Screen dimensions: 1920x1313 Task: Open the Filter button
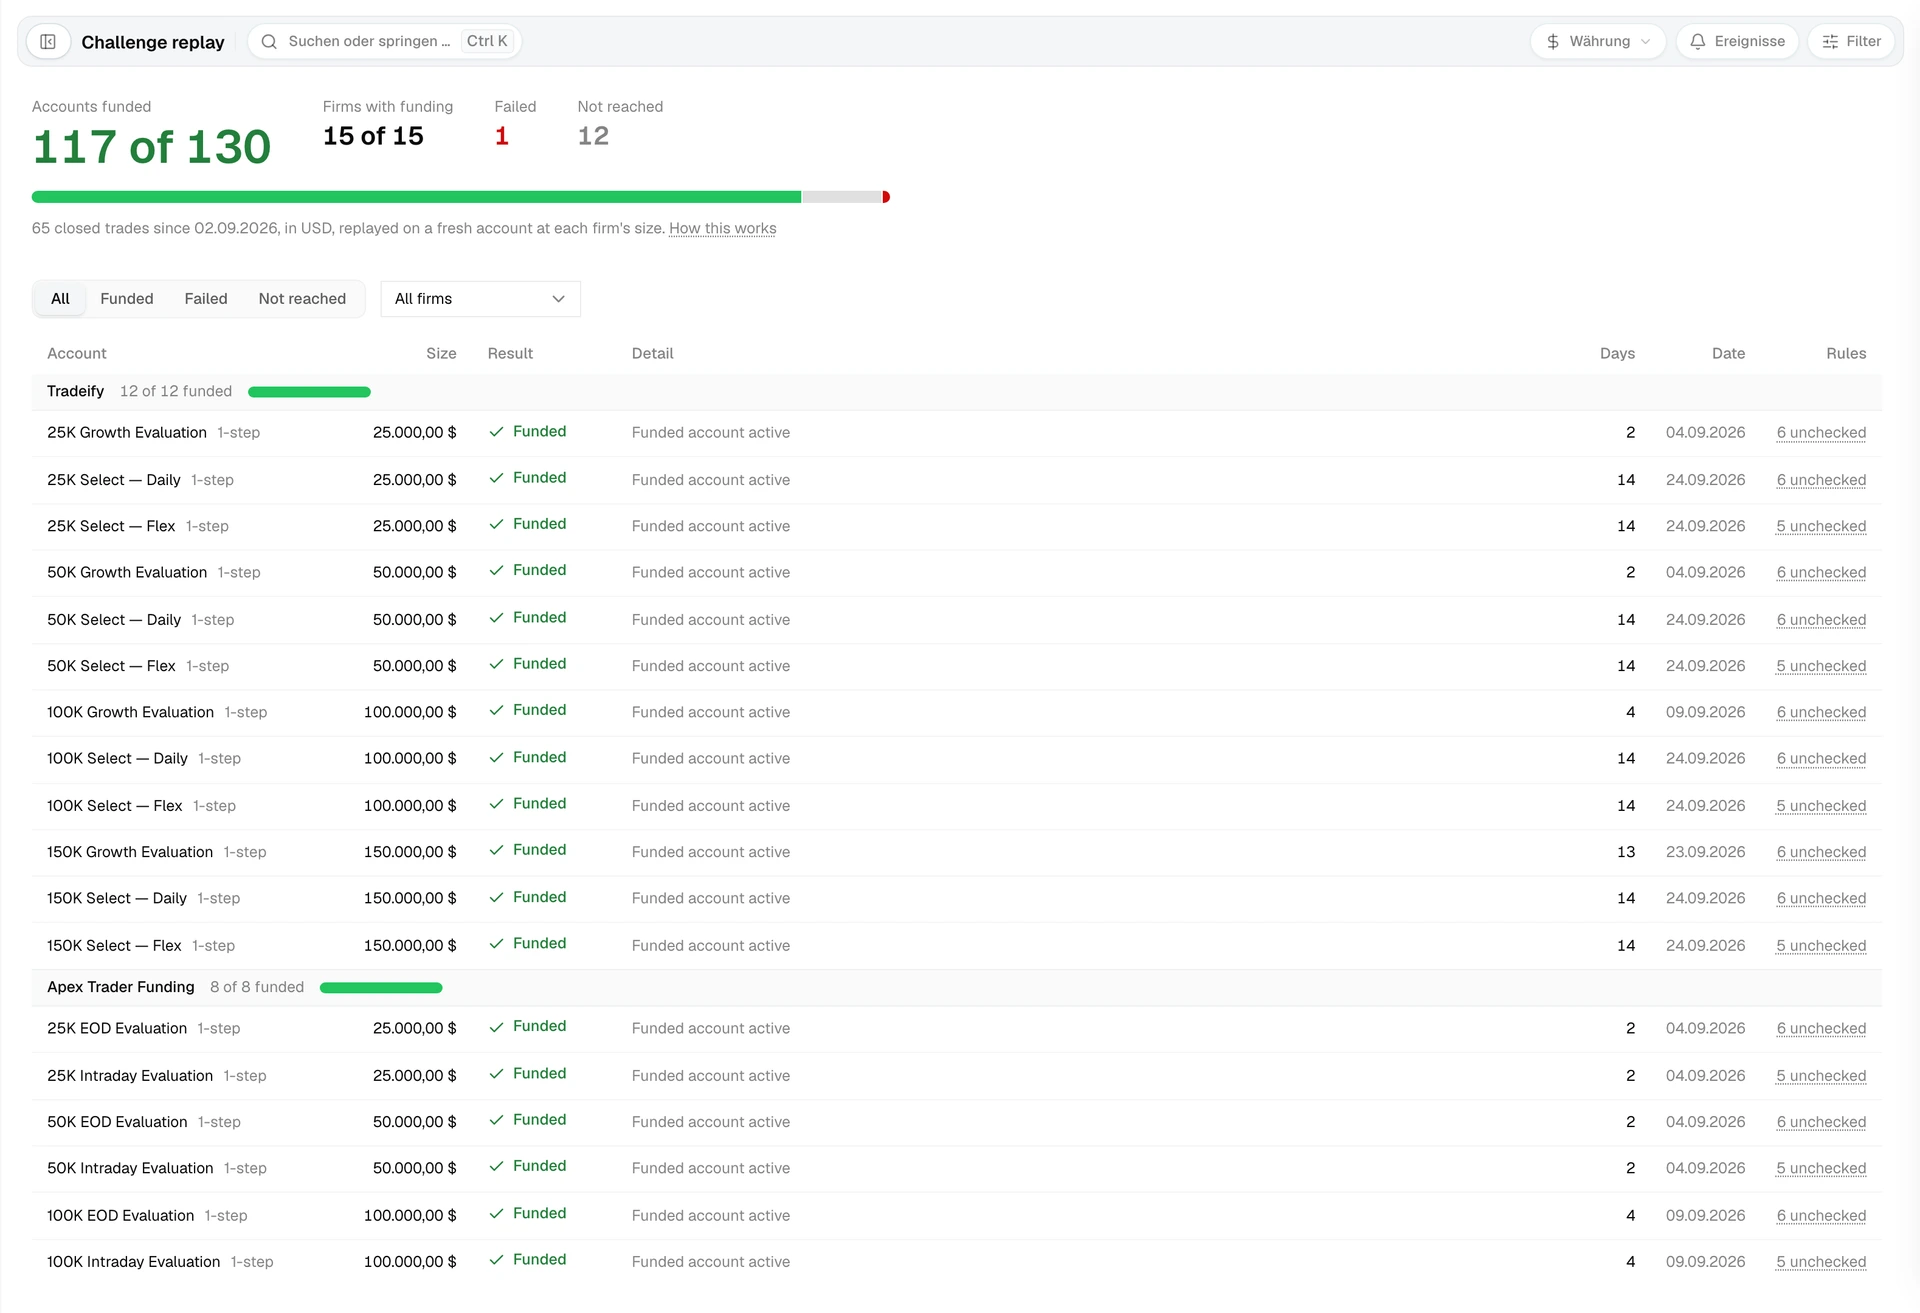(1851, 42)
